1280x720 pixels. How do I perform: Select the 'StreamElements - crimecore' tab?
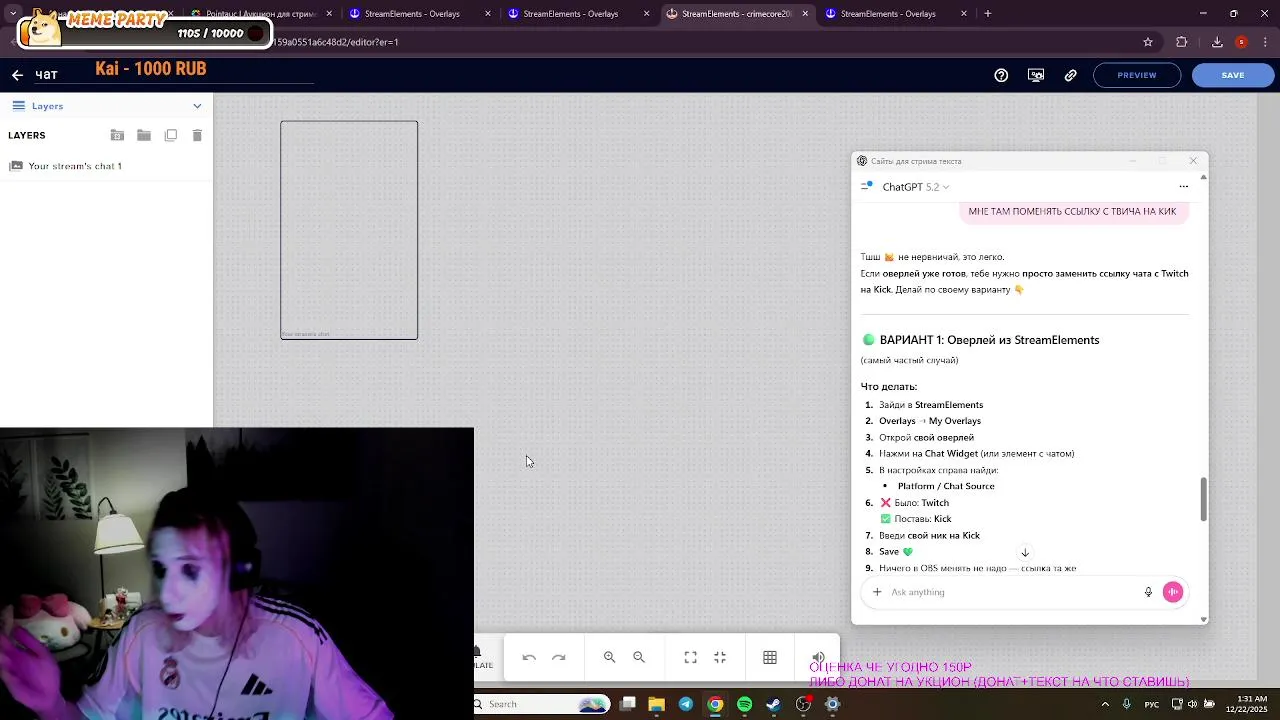point(737,14)
